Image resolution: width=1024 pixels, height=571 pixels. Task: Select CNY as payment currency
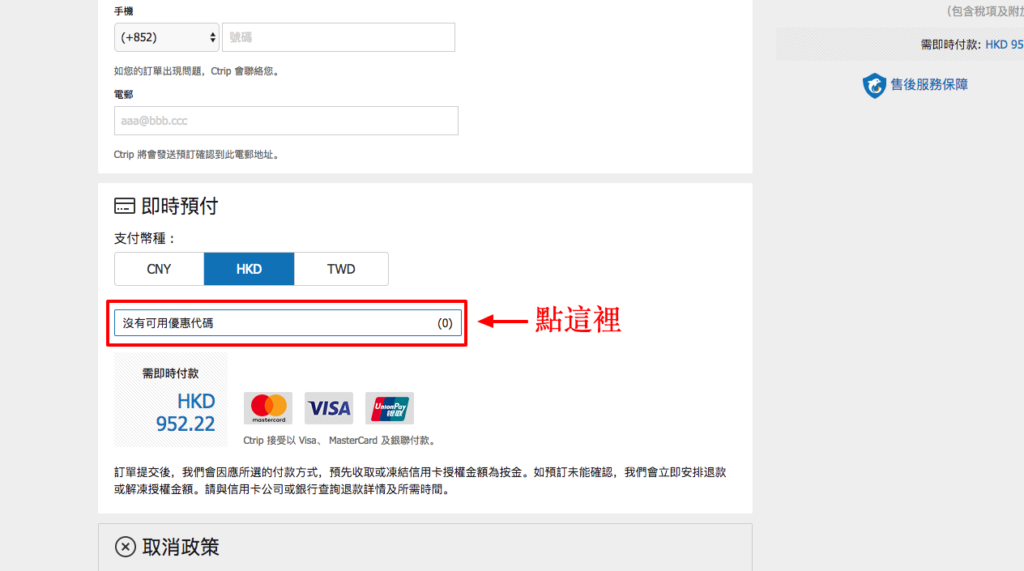coord(159,269)
